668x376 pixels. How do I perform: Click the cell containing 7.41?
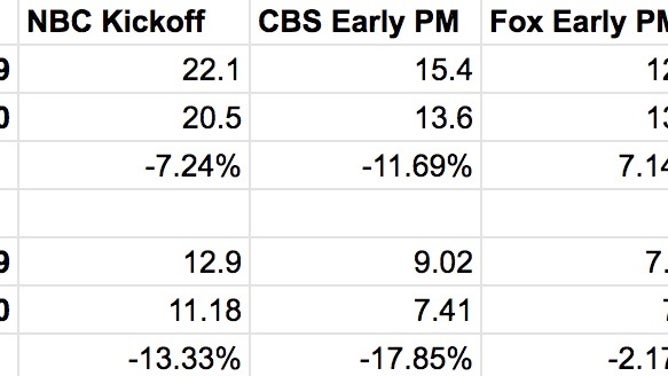click(x=366, y=310)
